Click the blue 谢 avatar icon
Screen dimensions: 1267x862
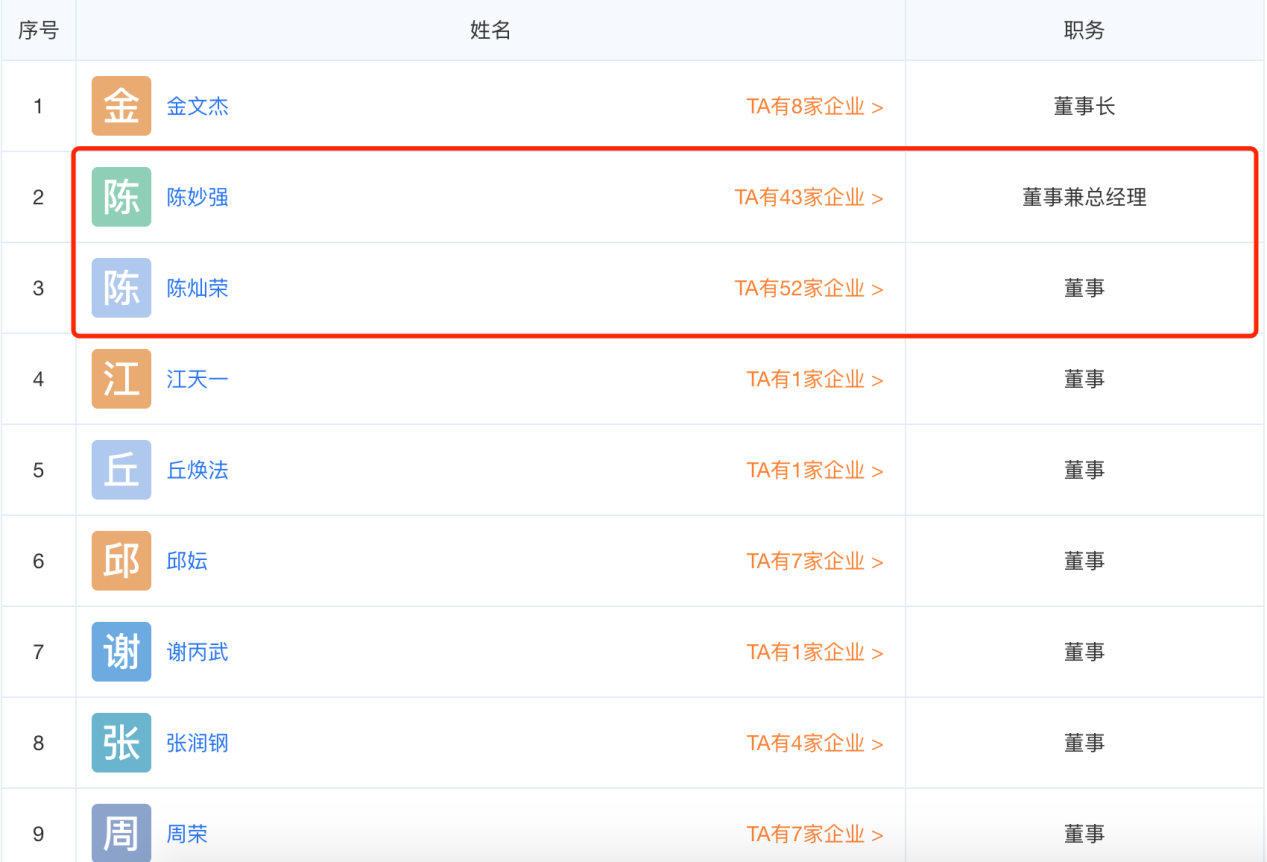[x=121, y=652]
